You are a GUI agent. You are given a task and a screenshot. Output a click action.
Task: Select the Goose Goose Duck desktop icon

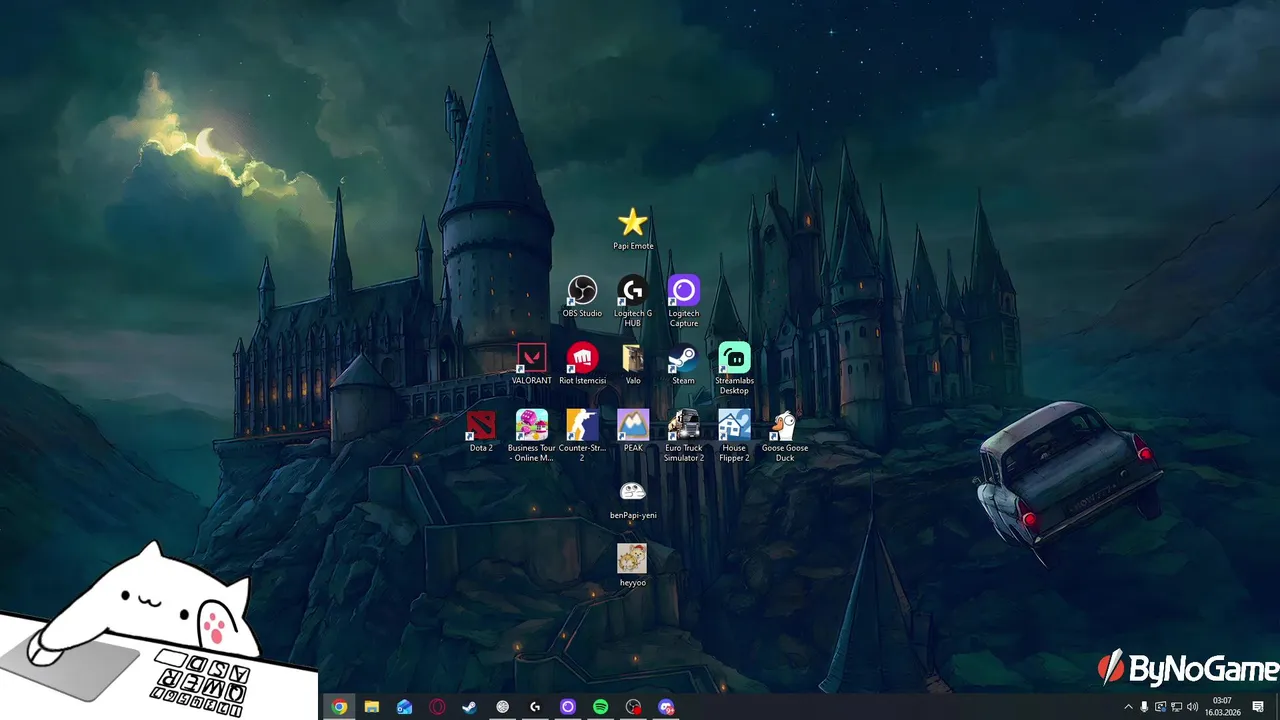pyautogui.click(x=785, y=435)
